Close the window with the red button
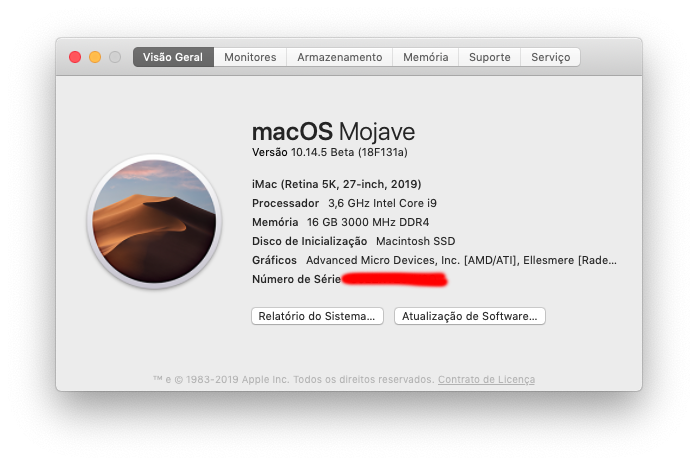The width and height of the screenshot is (698, 465). coord(75,57)
